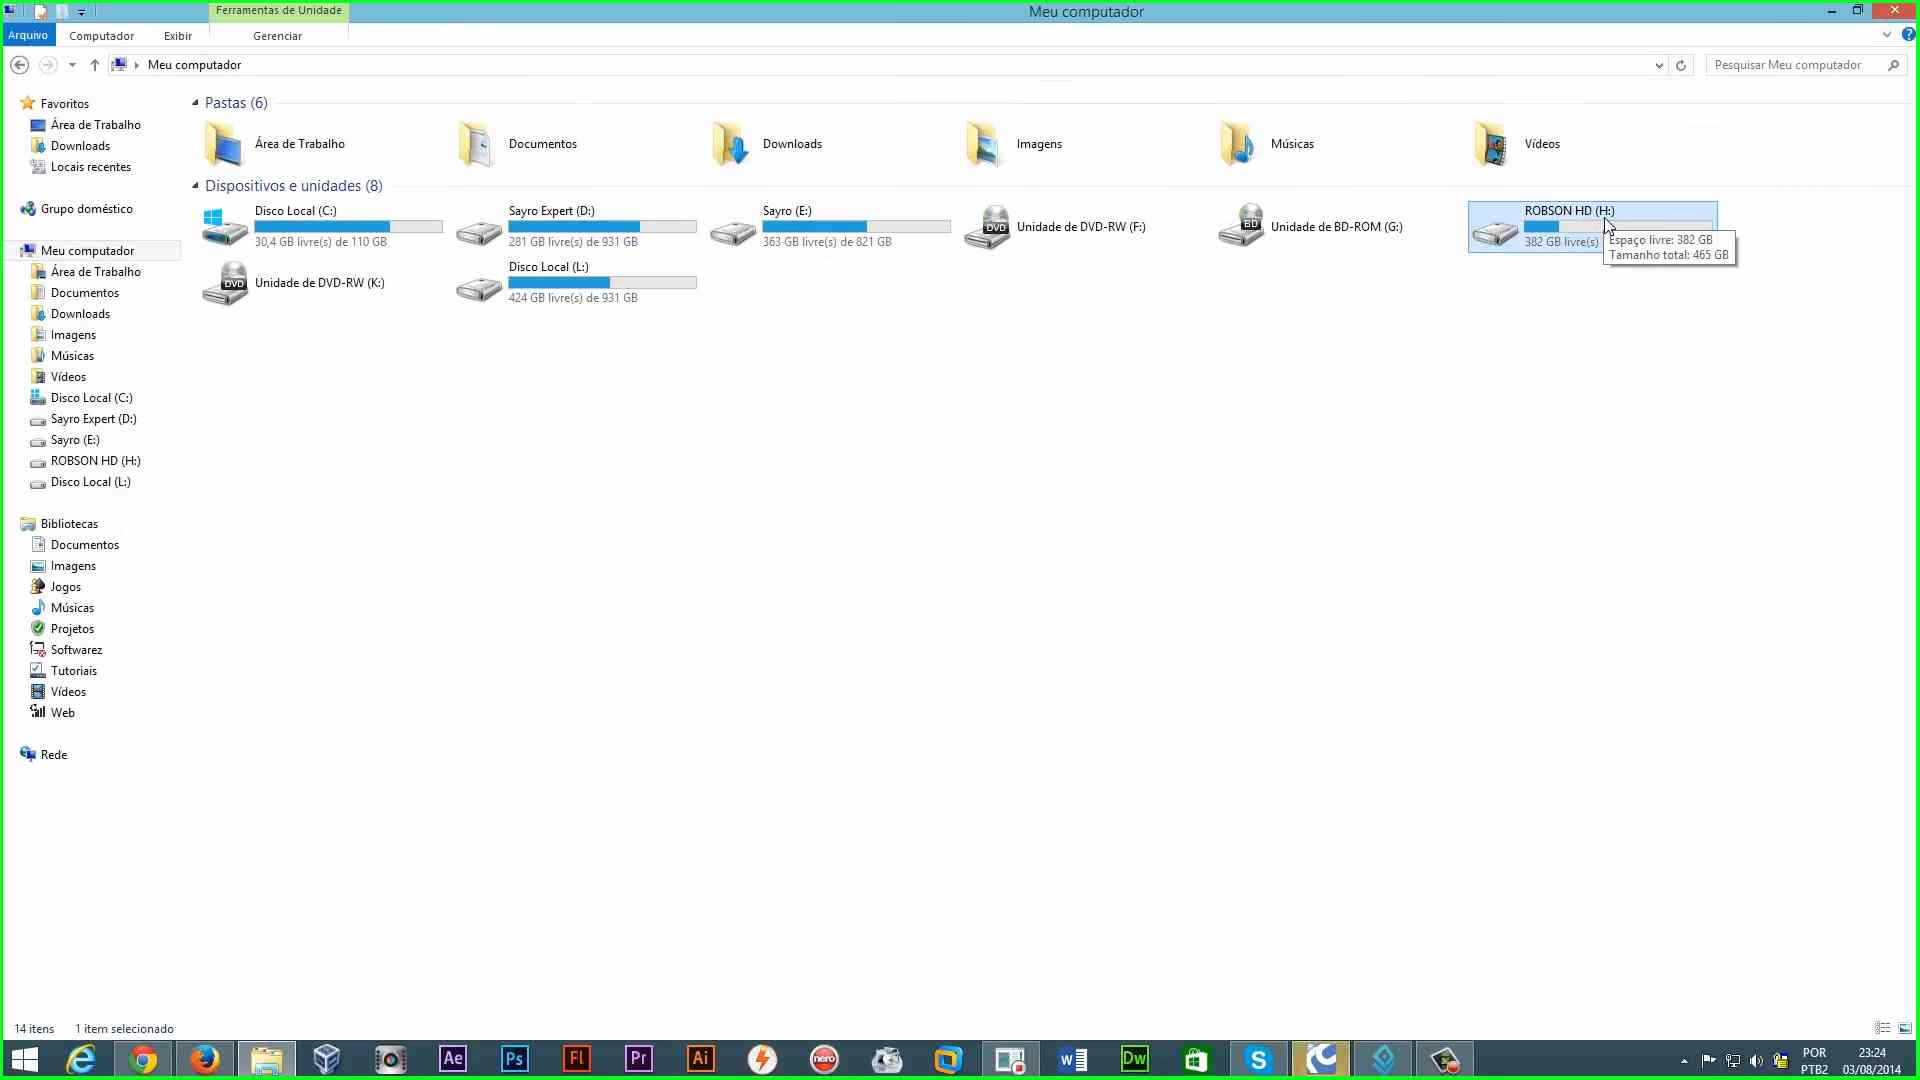Open the Arquivo menu

pos(28,35)
